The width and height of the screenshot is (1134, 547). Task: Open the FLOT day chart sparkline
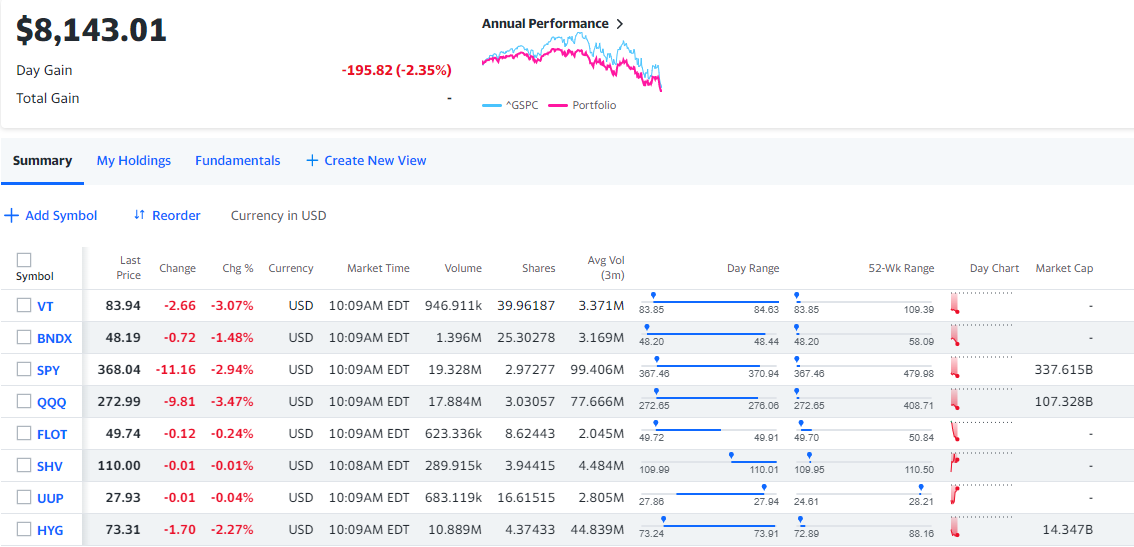(981, 431)
